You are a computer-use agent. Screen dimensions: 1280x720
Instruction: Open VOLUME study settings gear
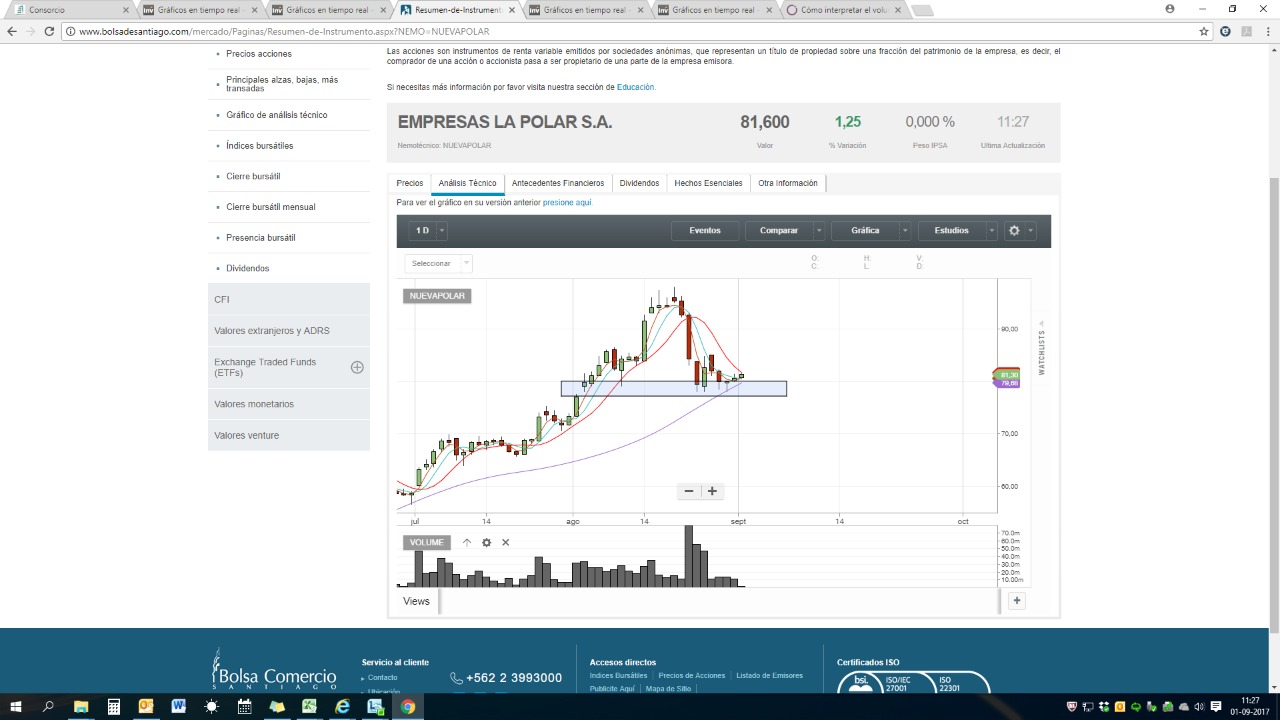pos(486,543)
